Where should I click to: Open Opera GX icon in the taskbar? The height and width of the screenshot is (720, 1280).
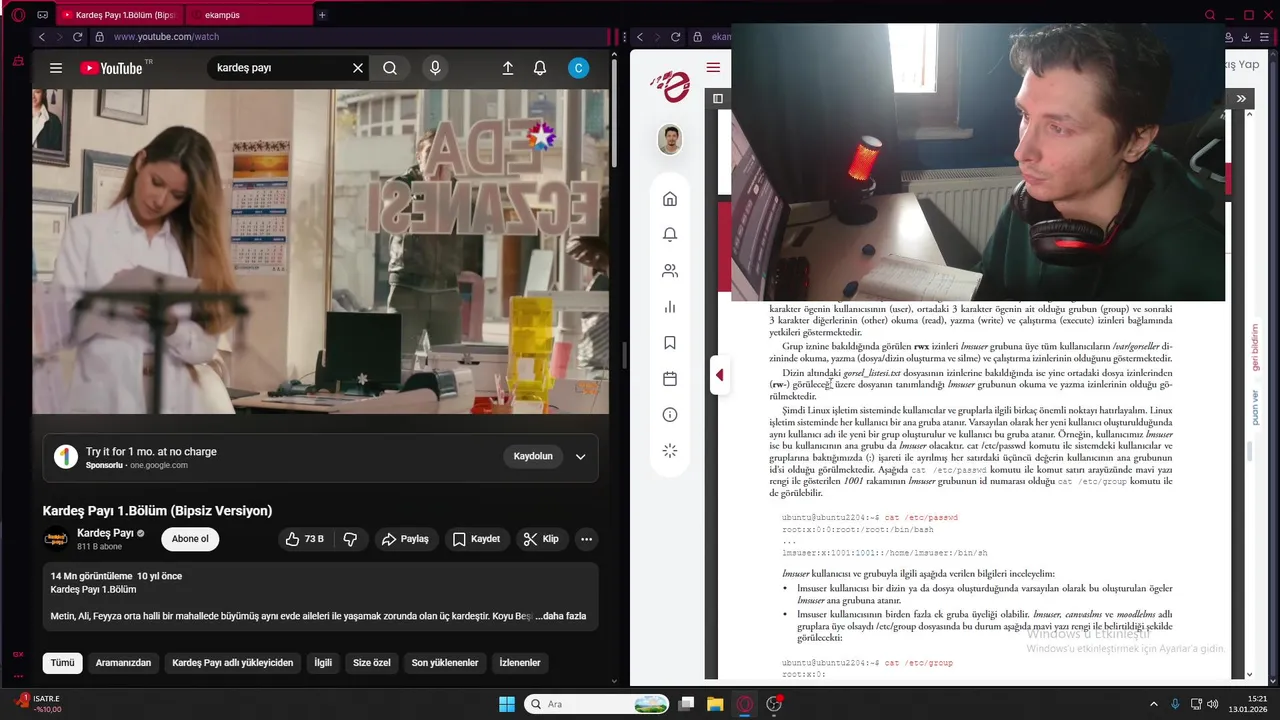(744, 704)
